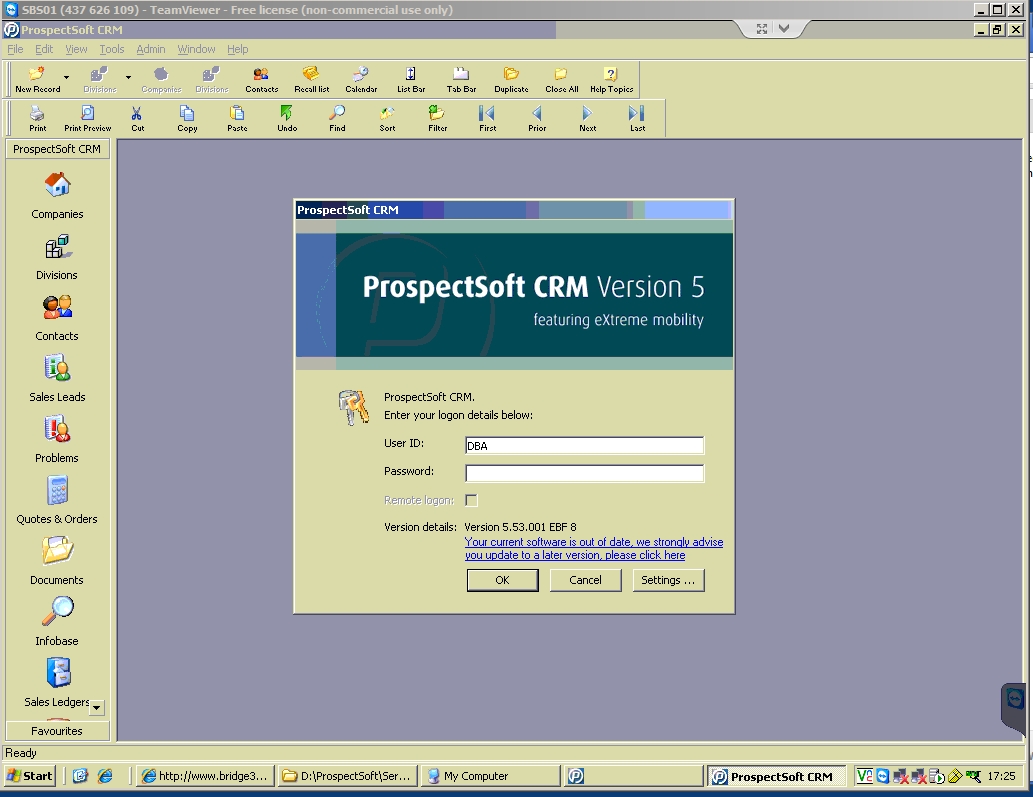
Task: Open the New Record dropdown arrow
Action: click(67, 78)
